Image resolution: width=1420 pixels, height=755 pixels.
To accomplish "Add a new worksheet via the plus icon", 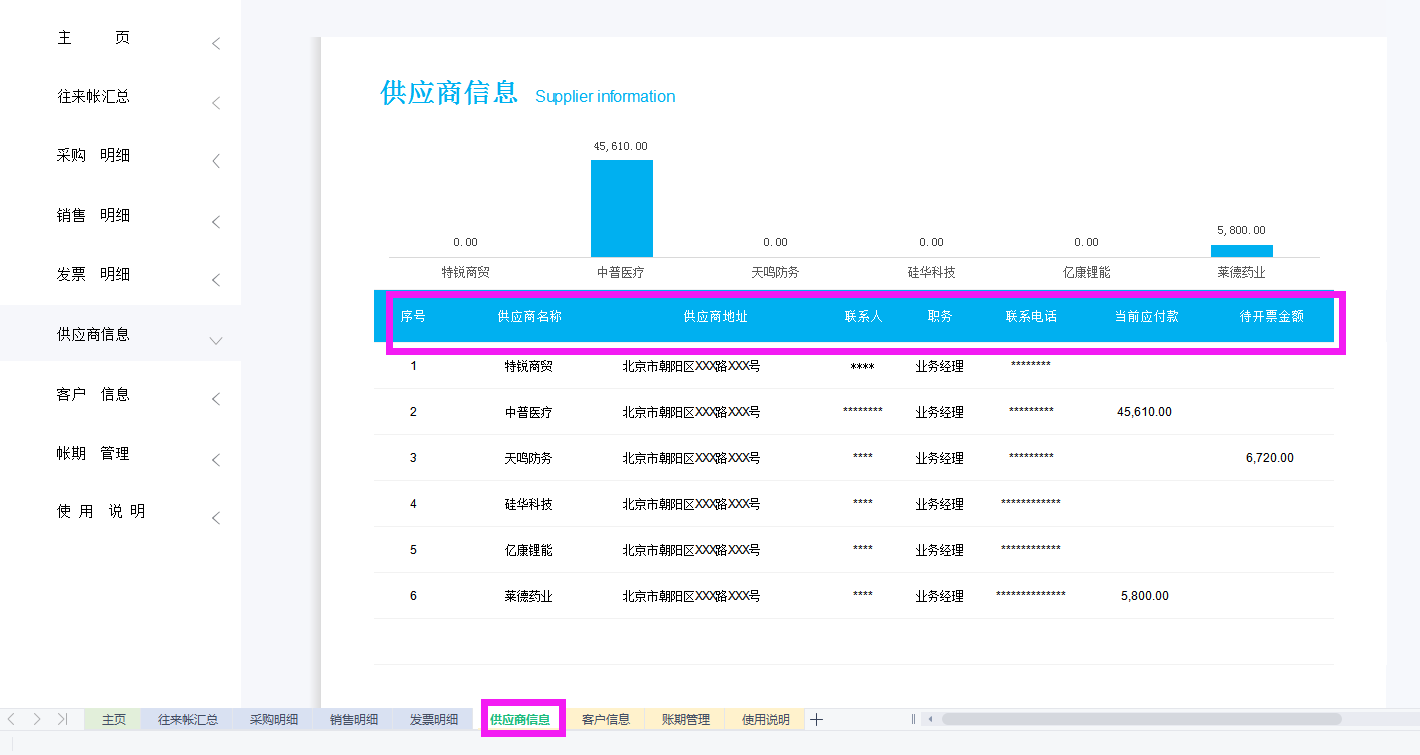I will pos(816,718).
